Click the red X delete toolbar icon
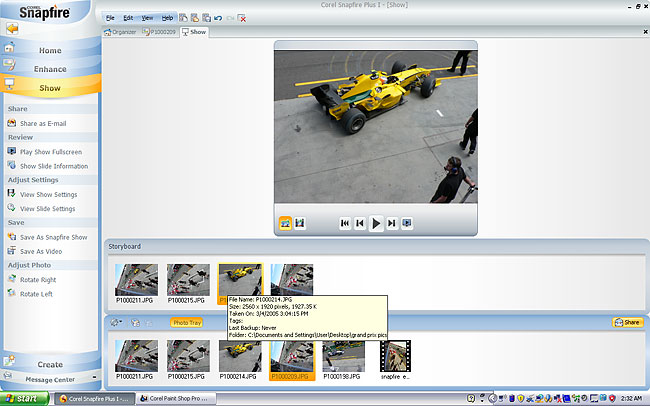 click(243, 18)
